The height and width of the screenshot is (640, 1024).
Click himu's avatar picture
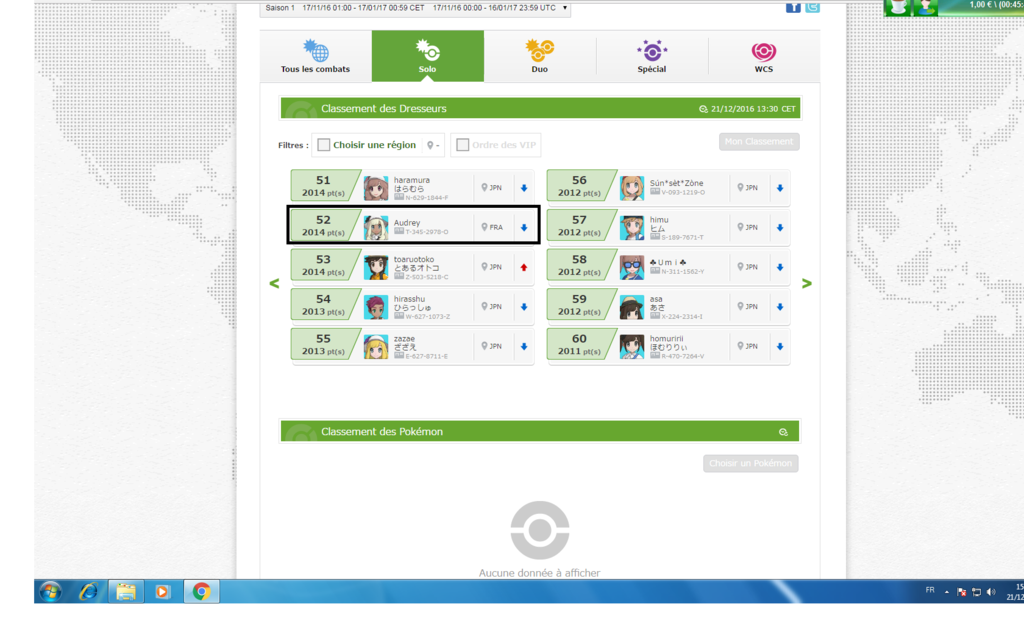(632, 228)
